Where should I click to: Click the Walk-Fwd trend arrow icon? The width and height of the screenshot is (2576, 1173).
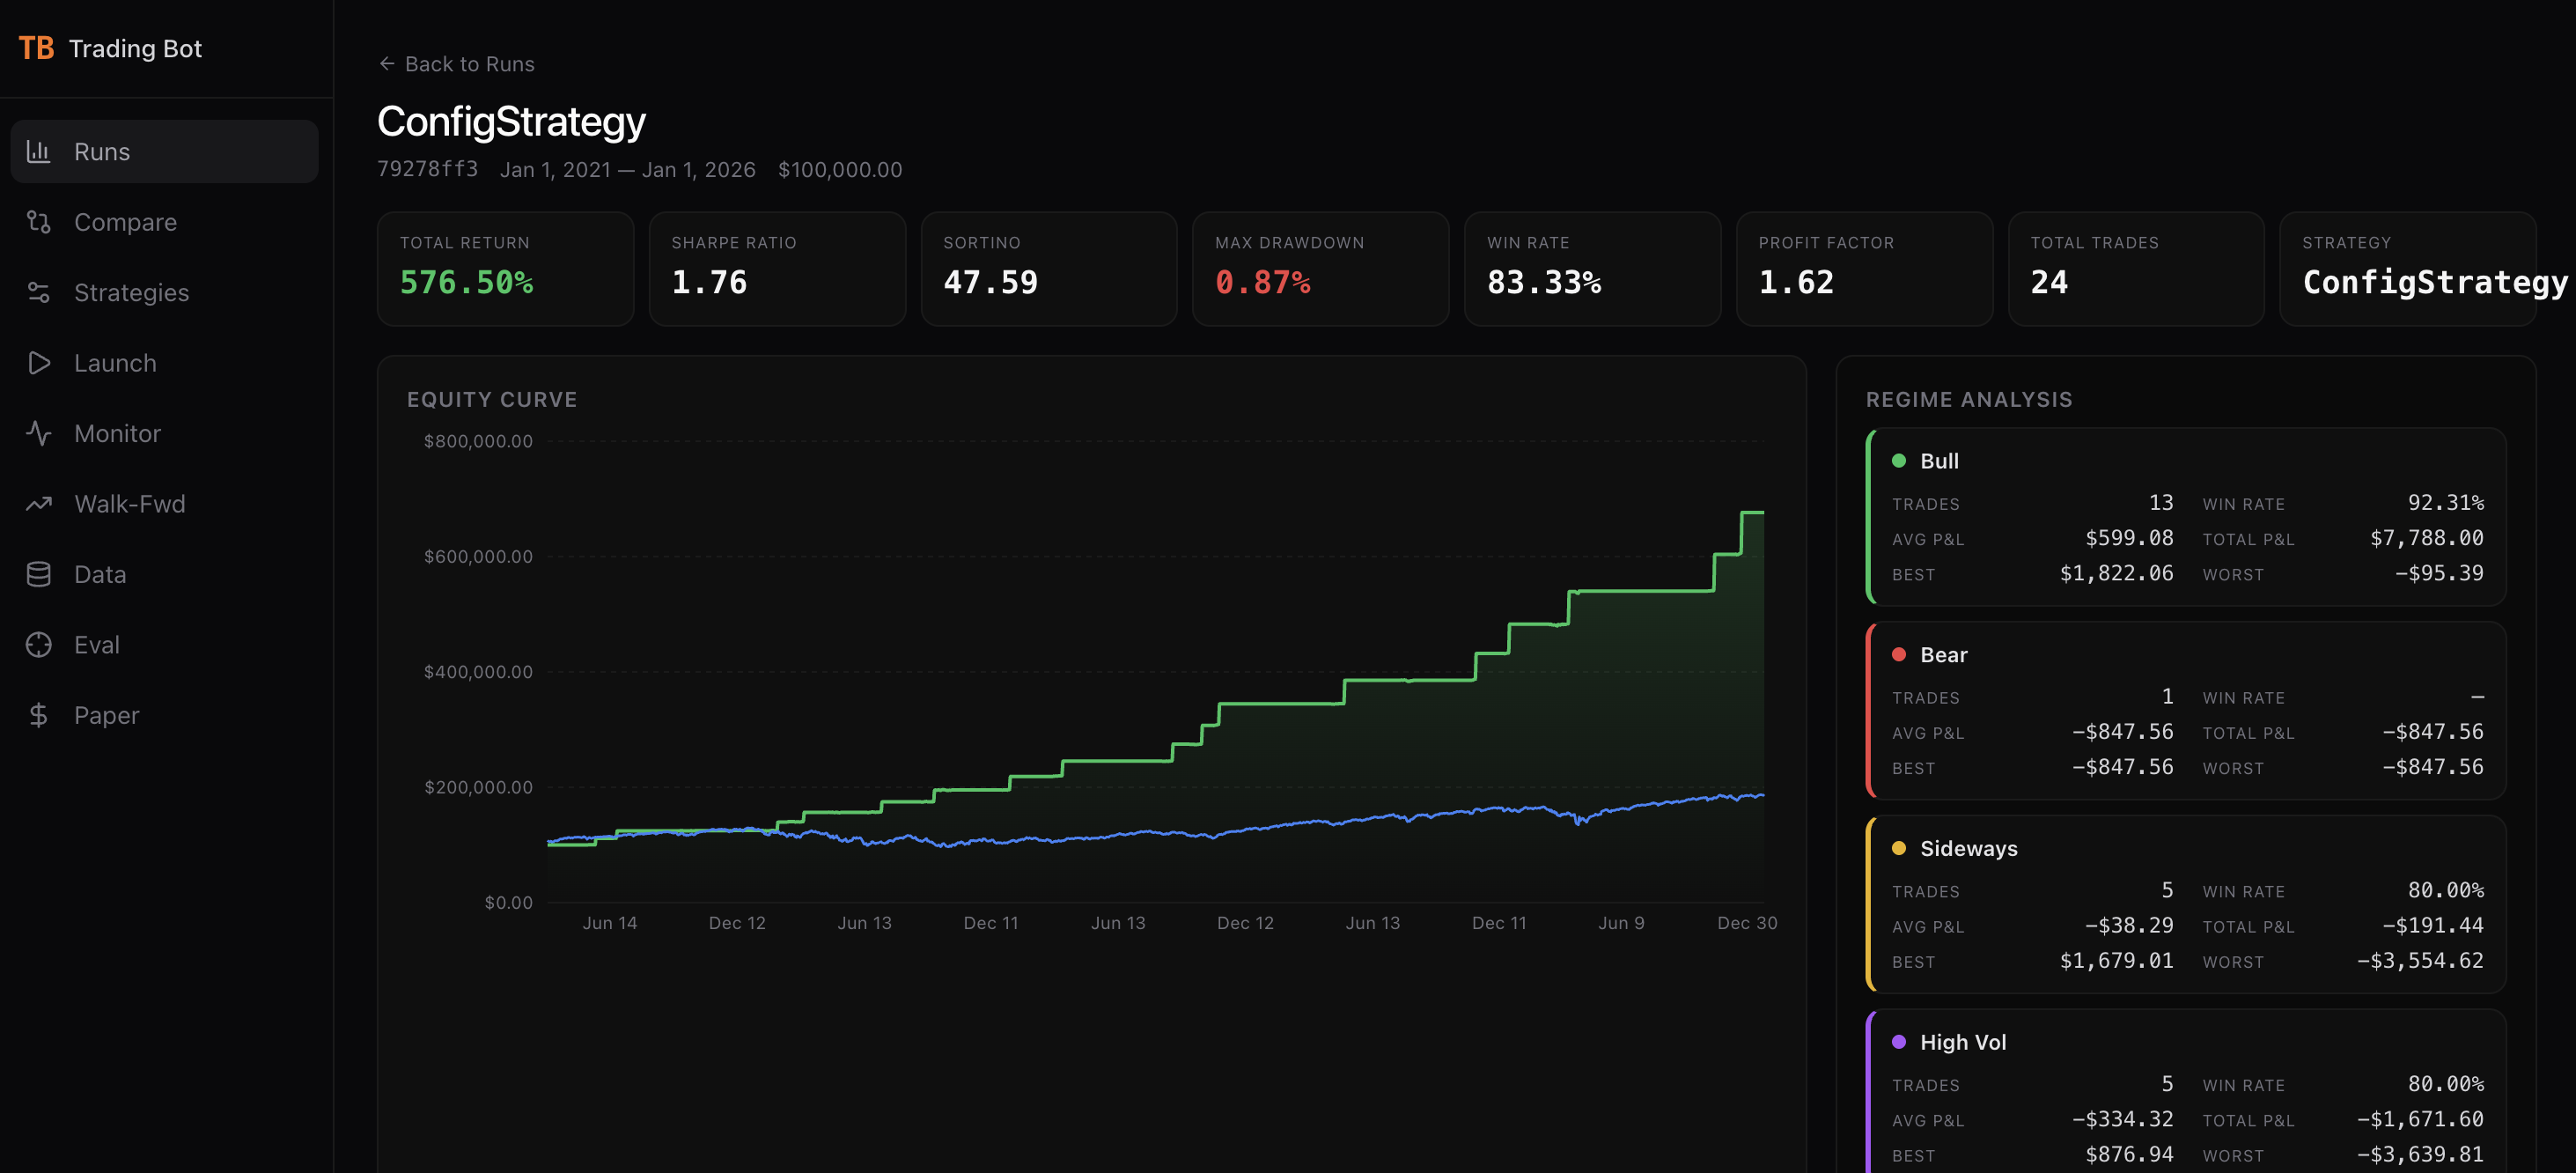pyautogui.click(x=38, y=504)
